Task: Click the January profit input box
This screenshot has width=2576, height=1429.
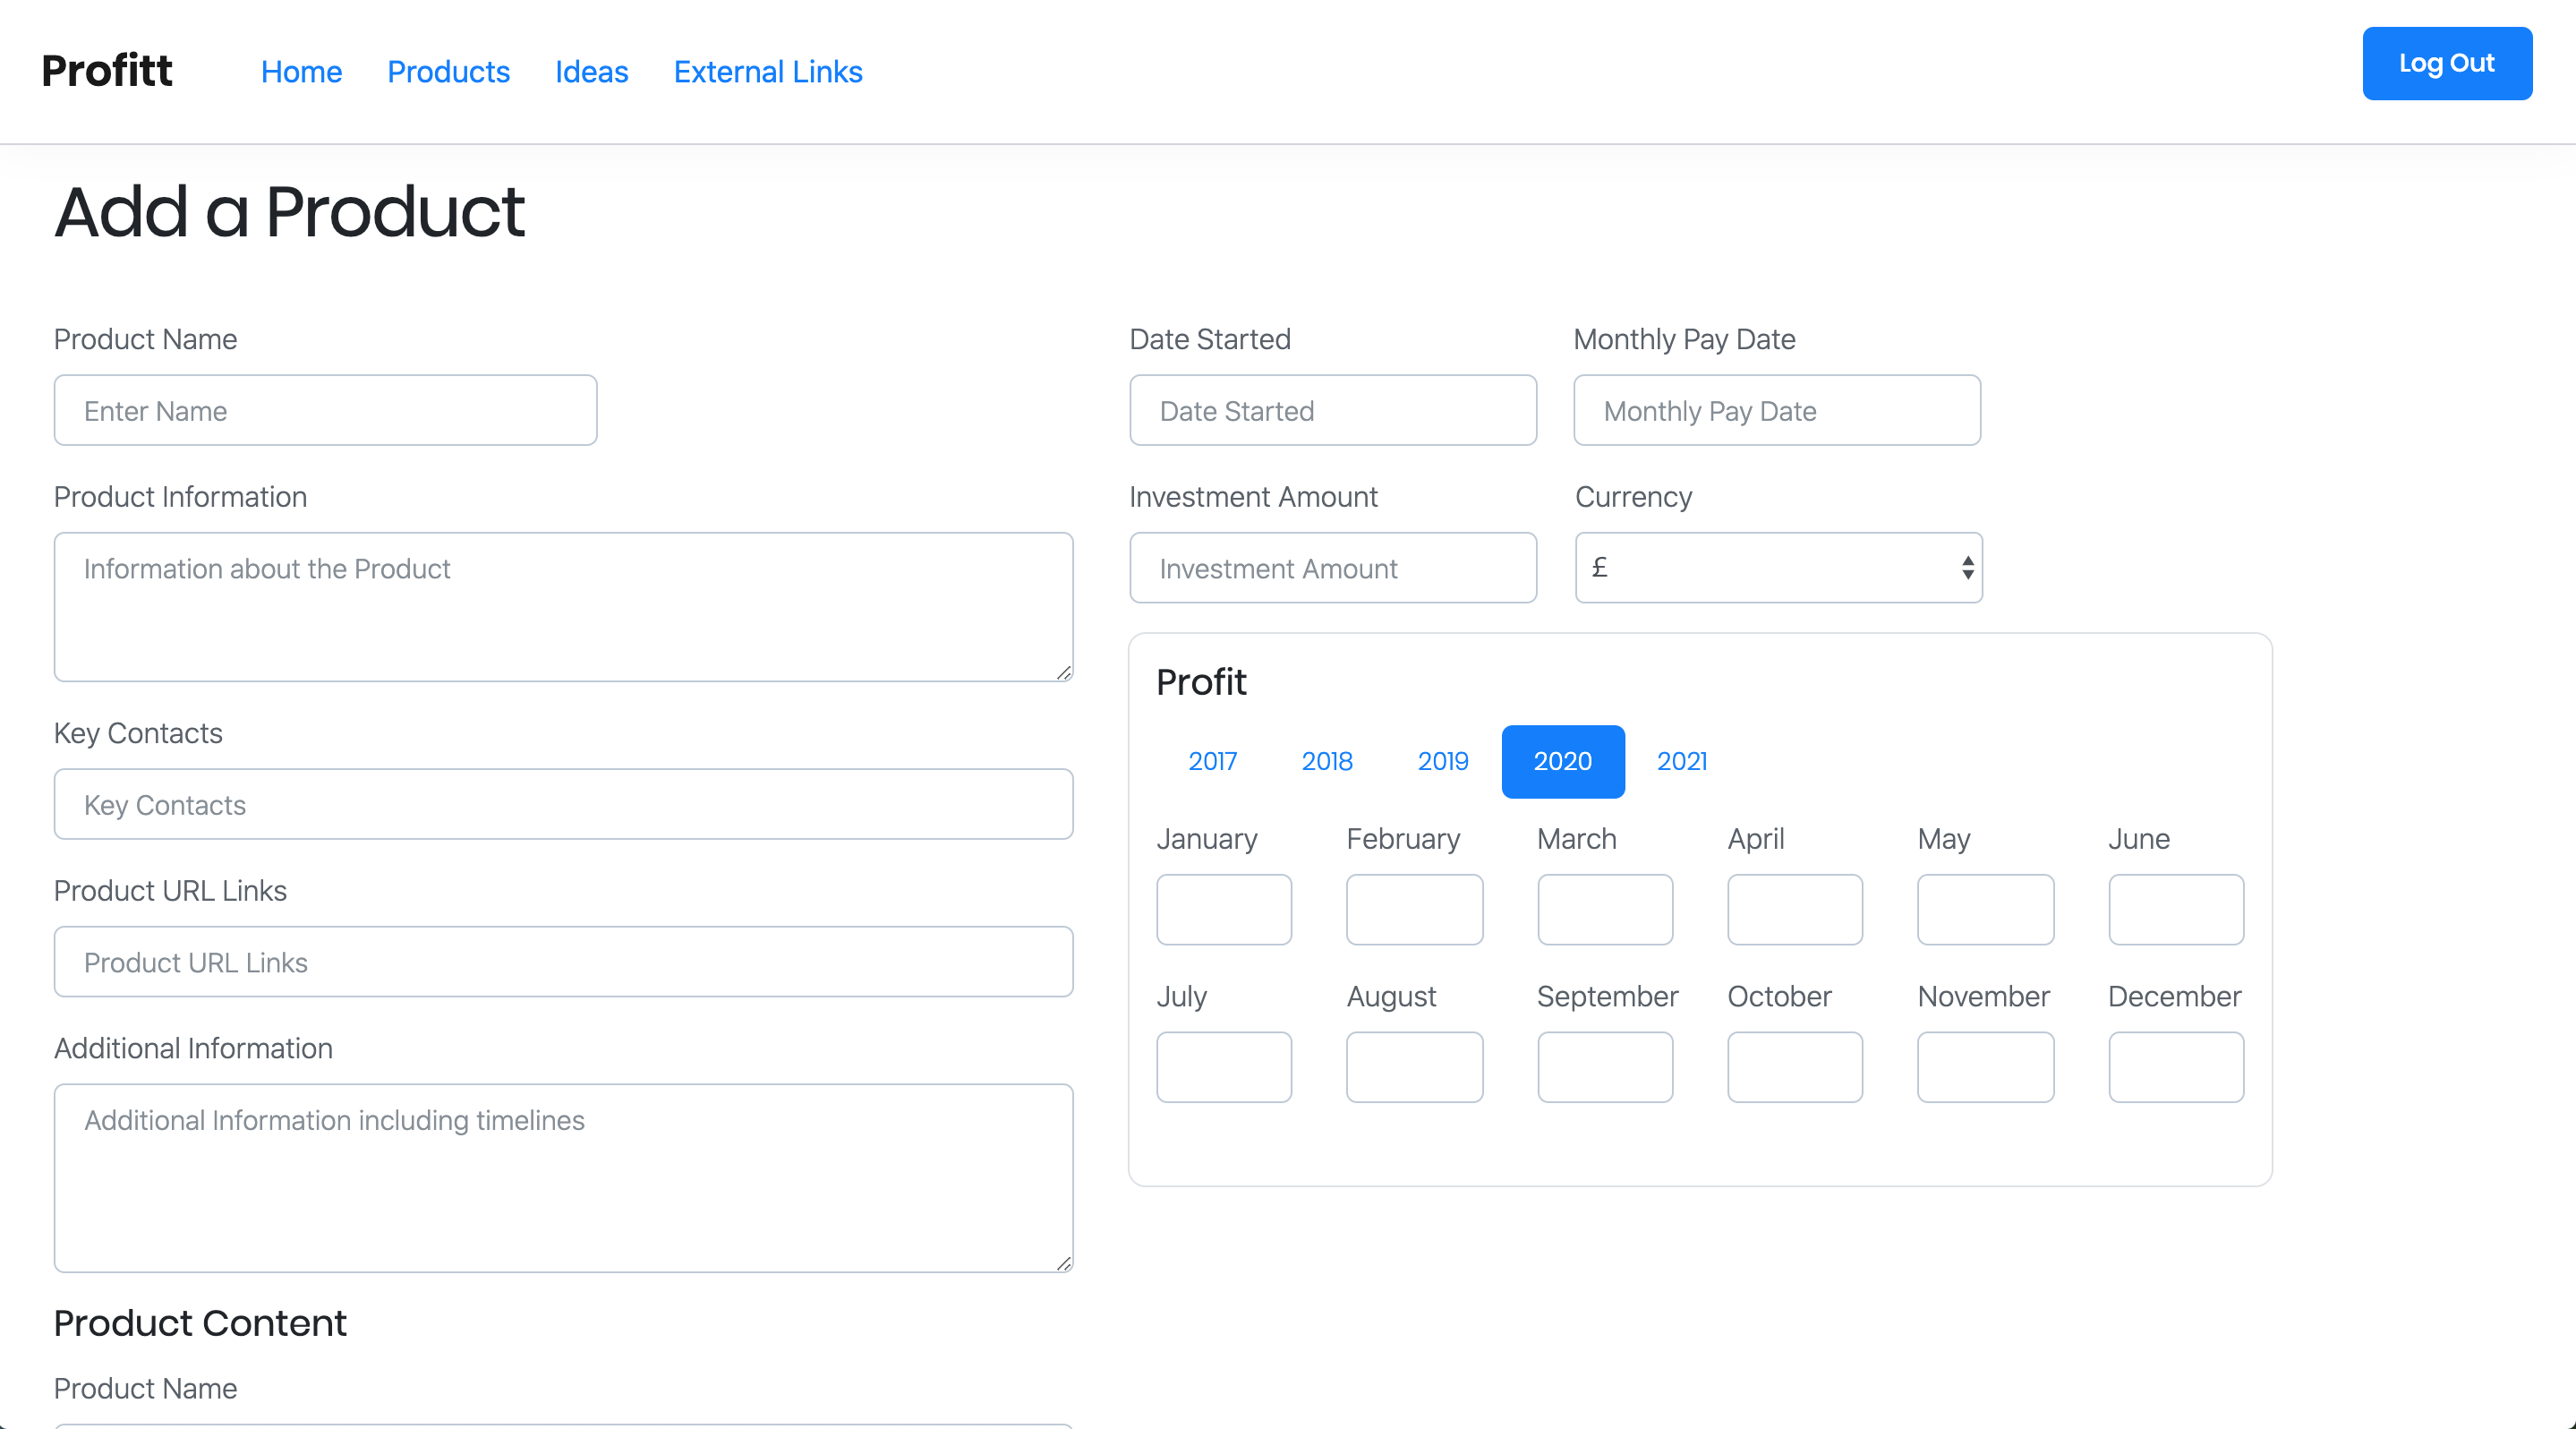Action: [x=1224, y=909]
